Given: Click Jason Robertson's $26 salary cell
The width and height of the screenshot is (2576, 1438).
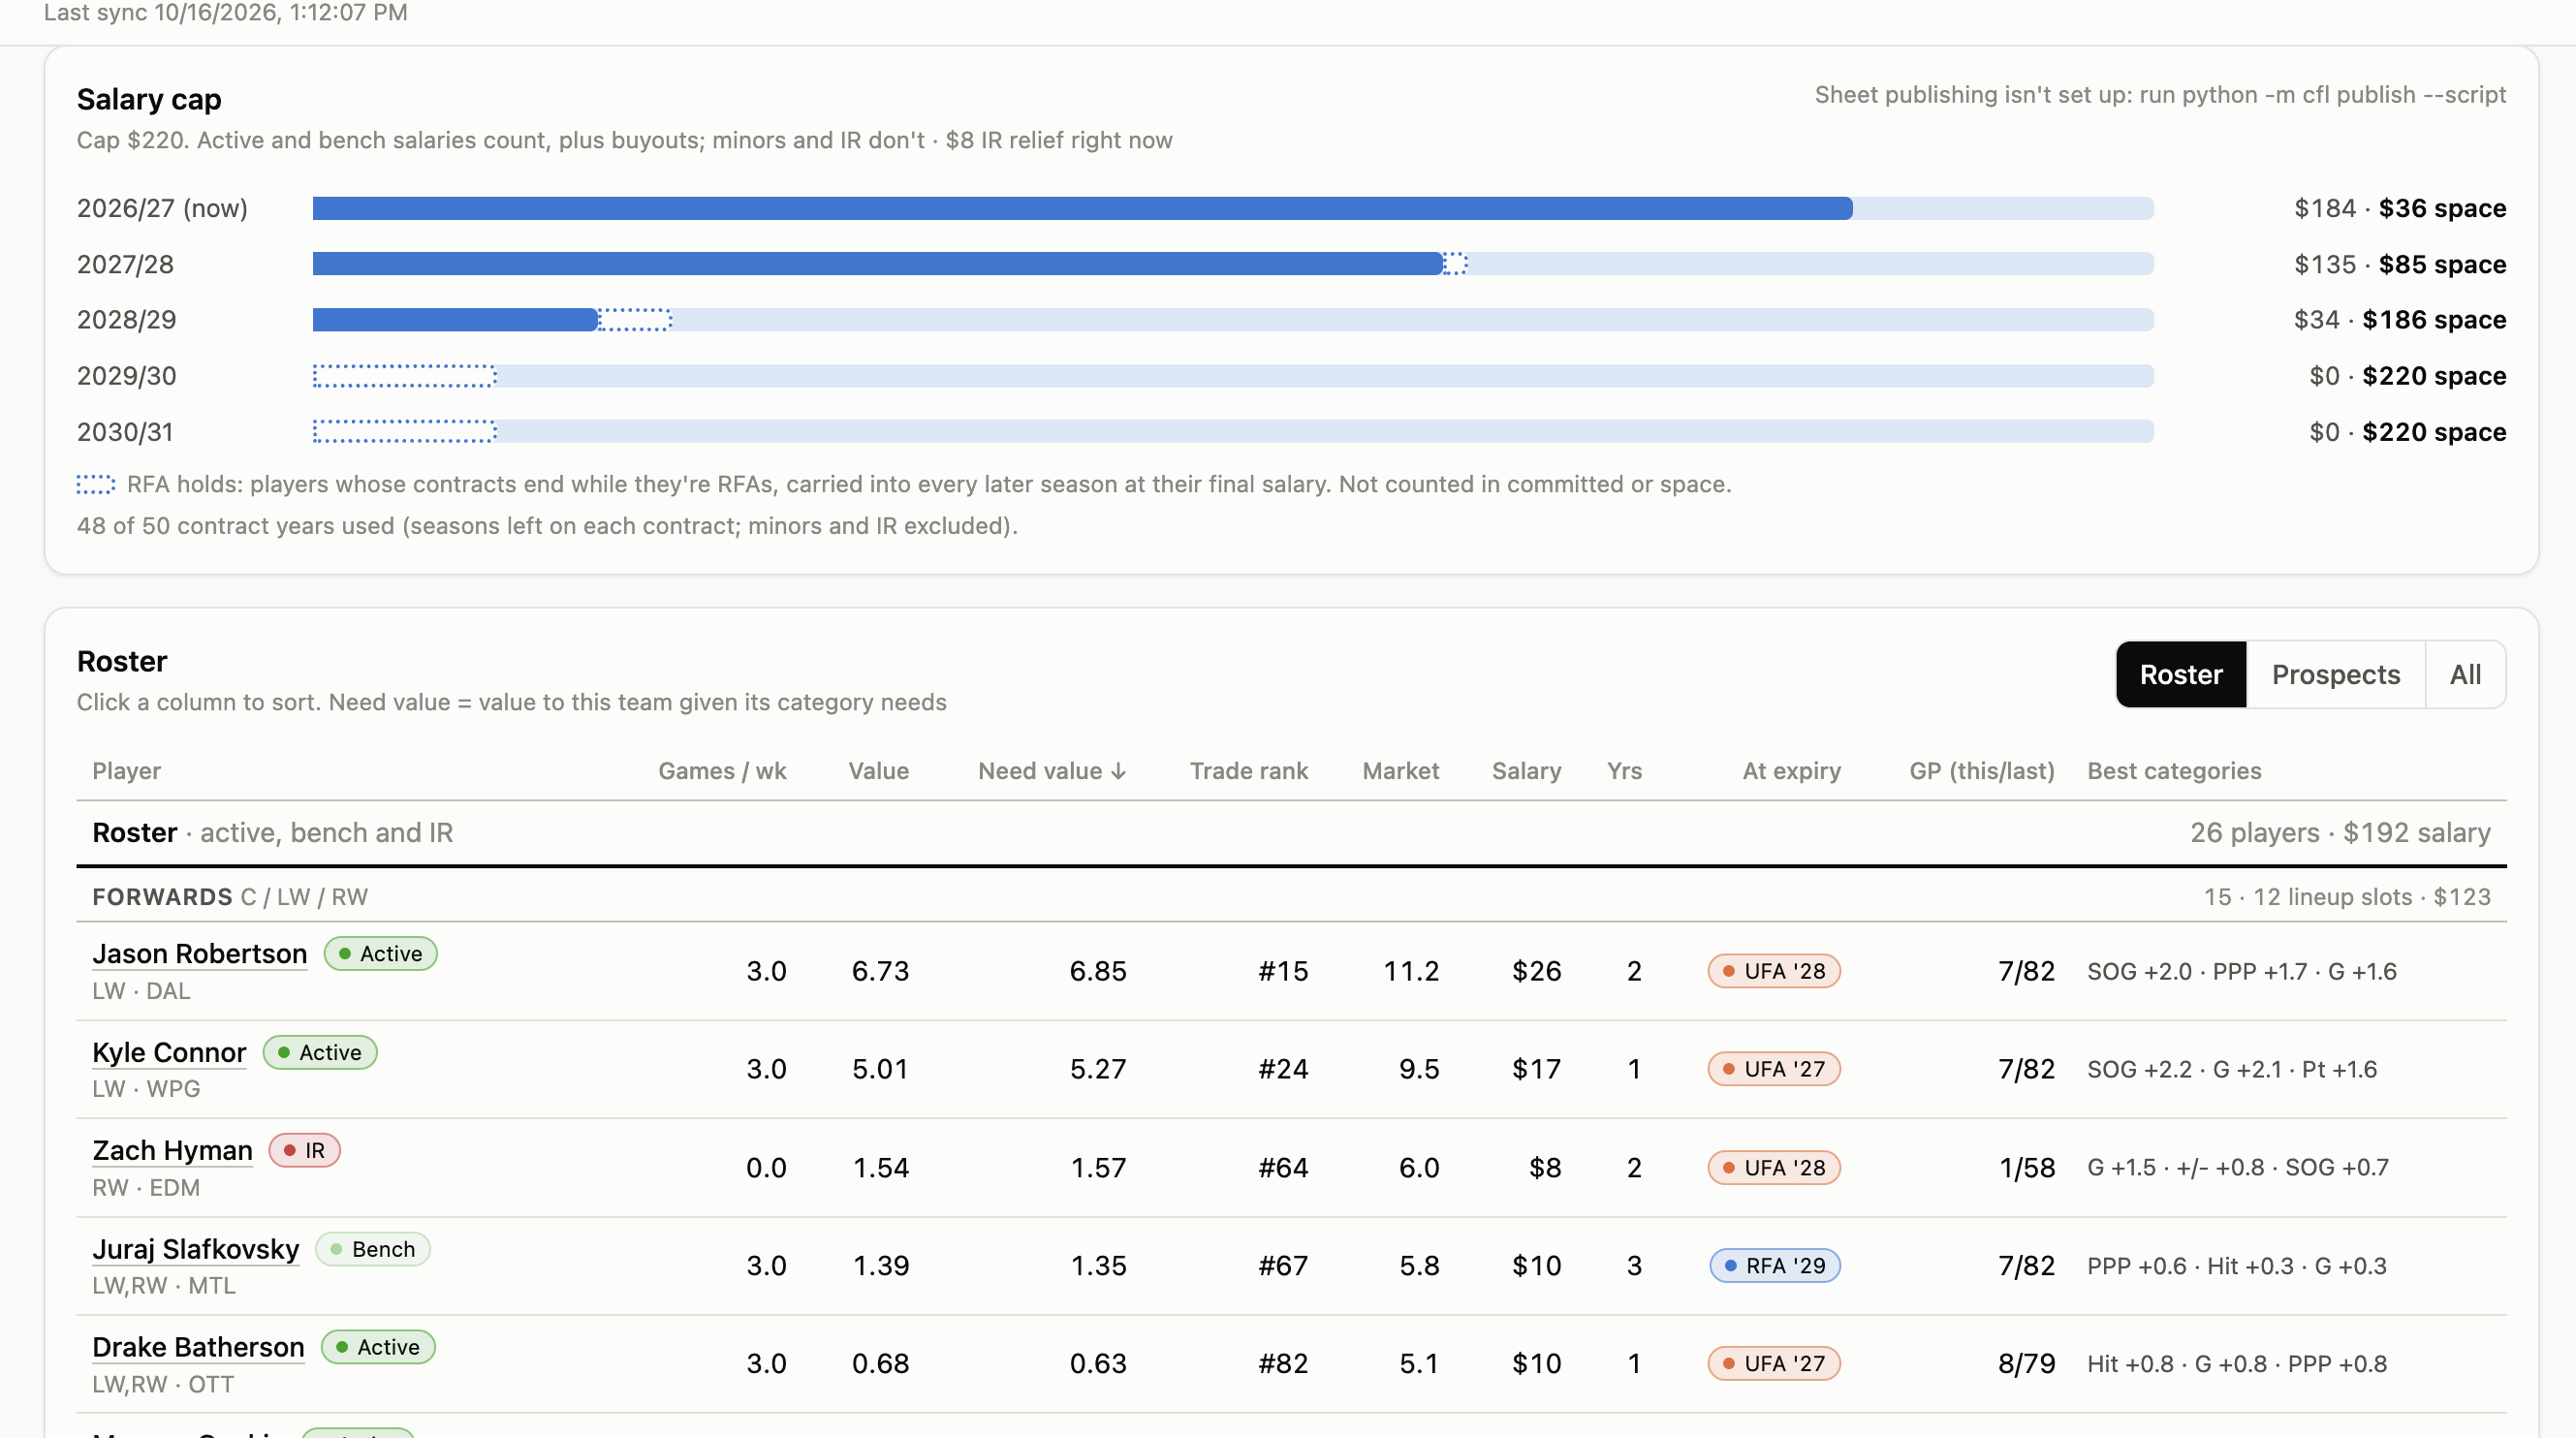Looking at the screenshot, I should [x=1536, y=971].
